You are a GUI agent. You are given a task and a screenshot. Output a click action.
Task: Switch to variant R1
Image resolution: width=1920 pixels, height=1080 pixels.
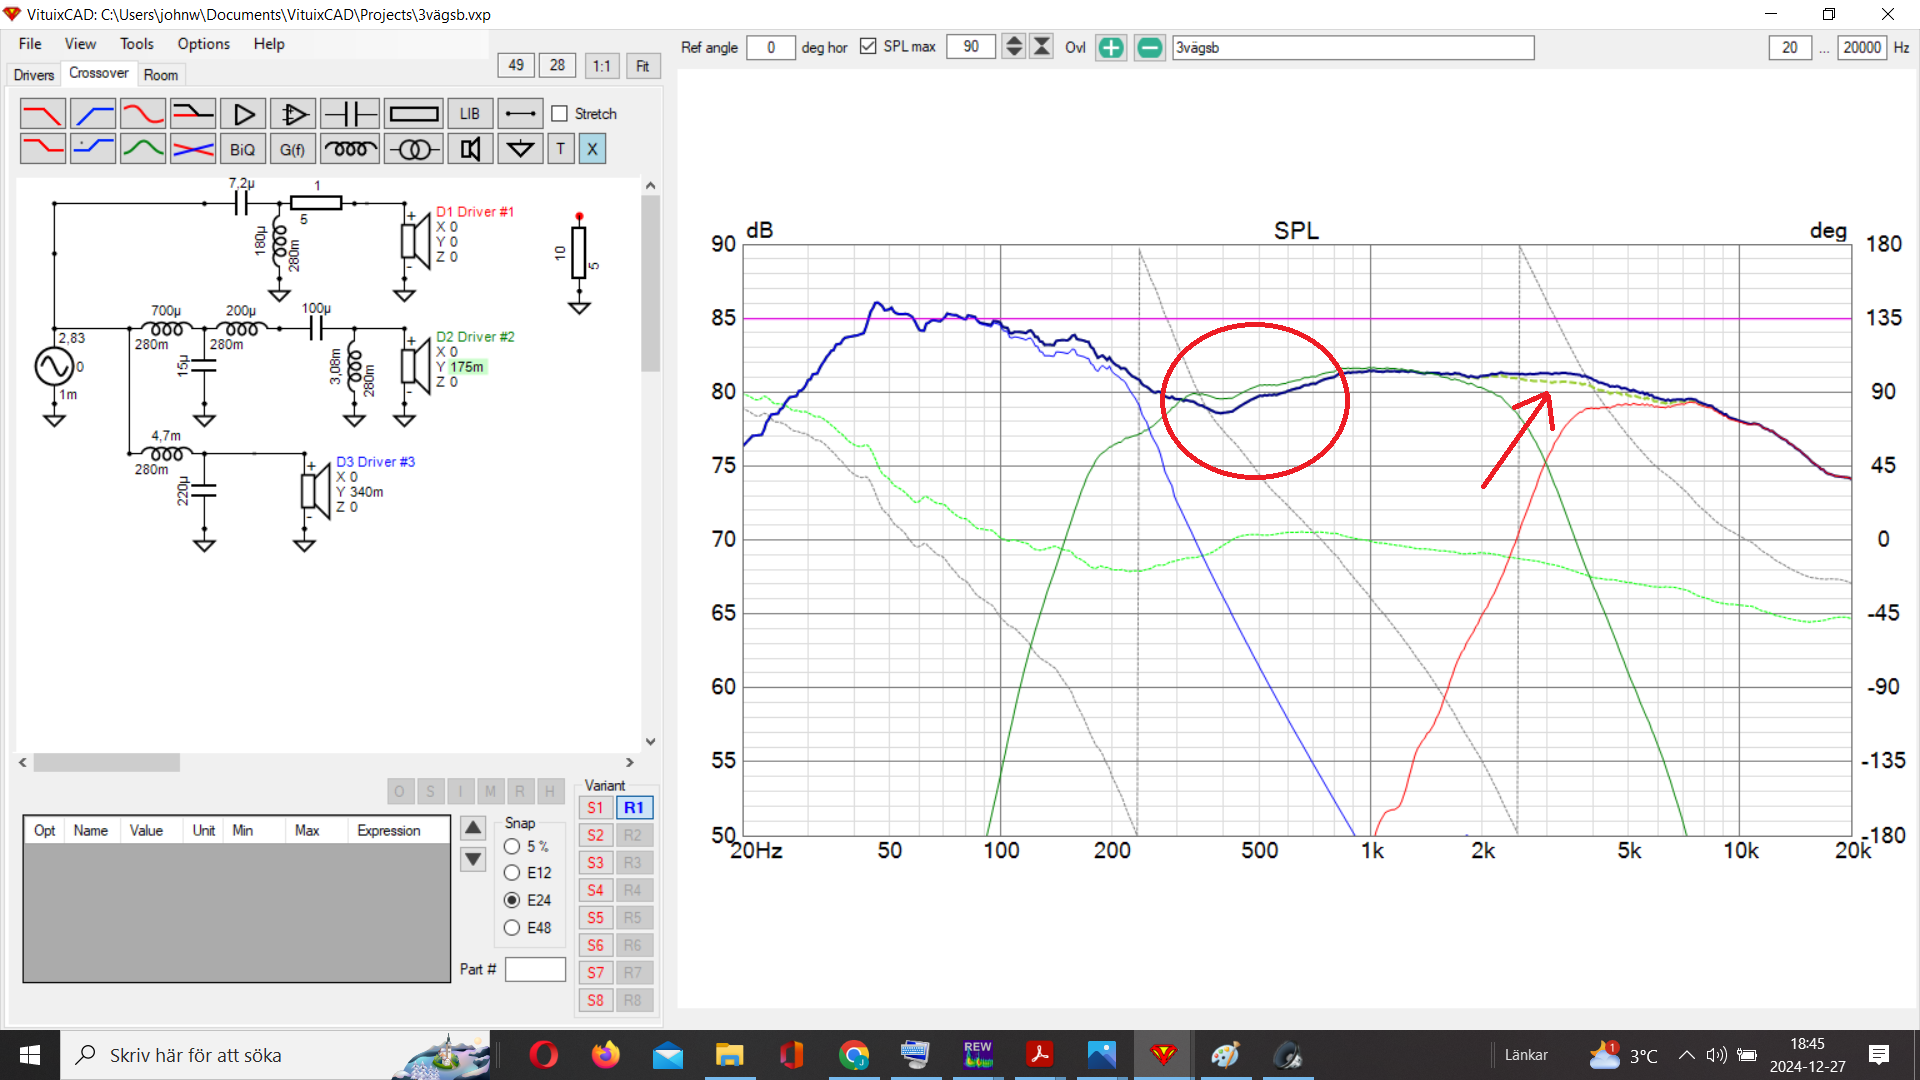(634, 807)
